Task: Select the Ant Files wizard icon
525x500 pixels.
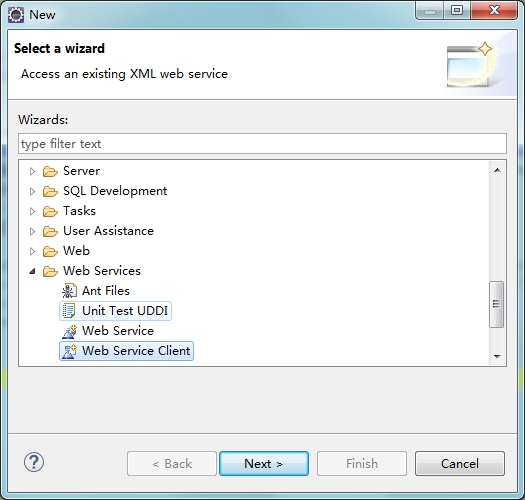Action: pos(69,291)
